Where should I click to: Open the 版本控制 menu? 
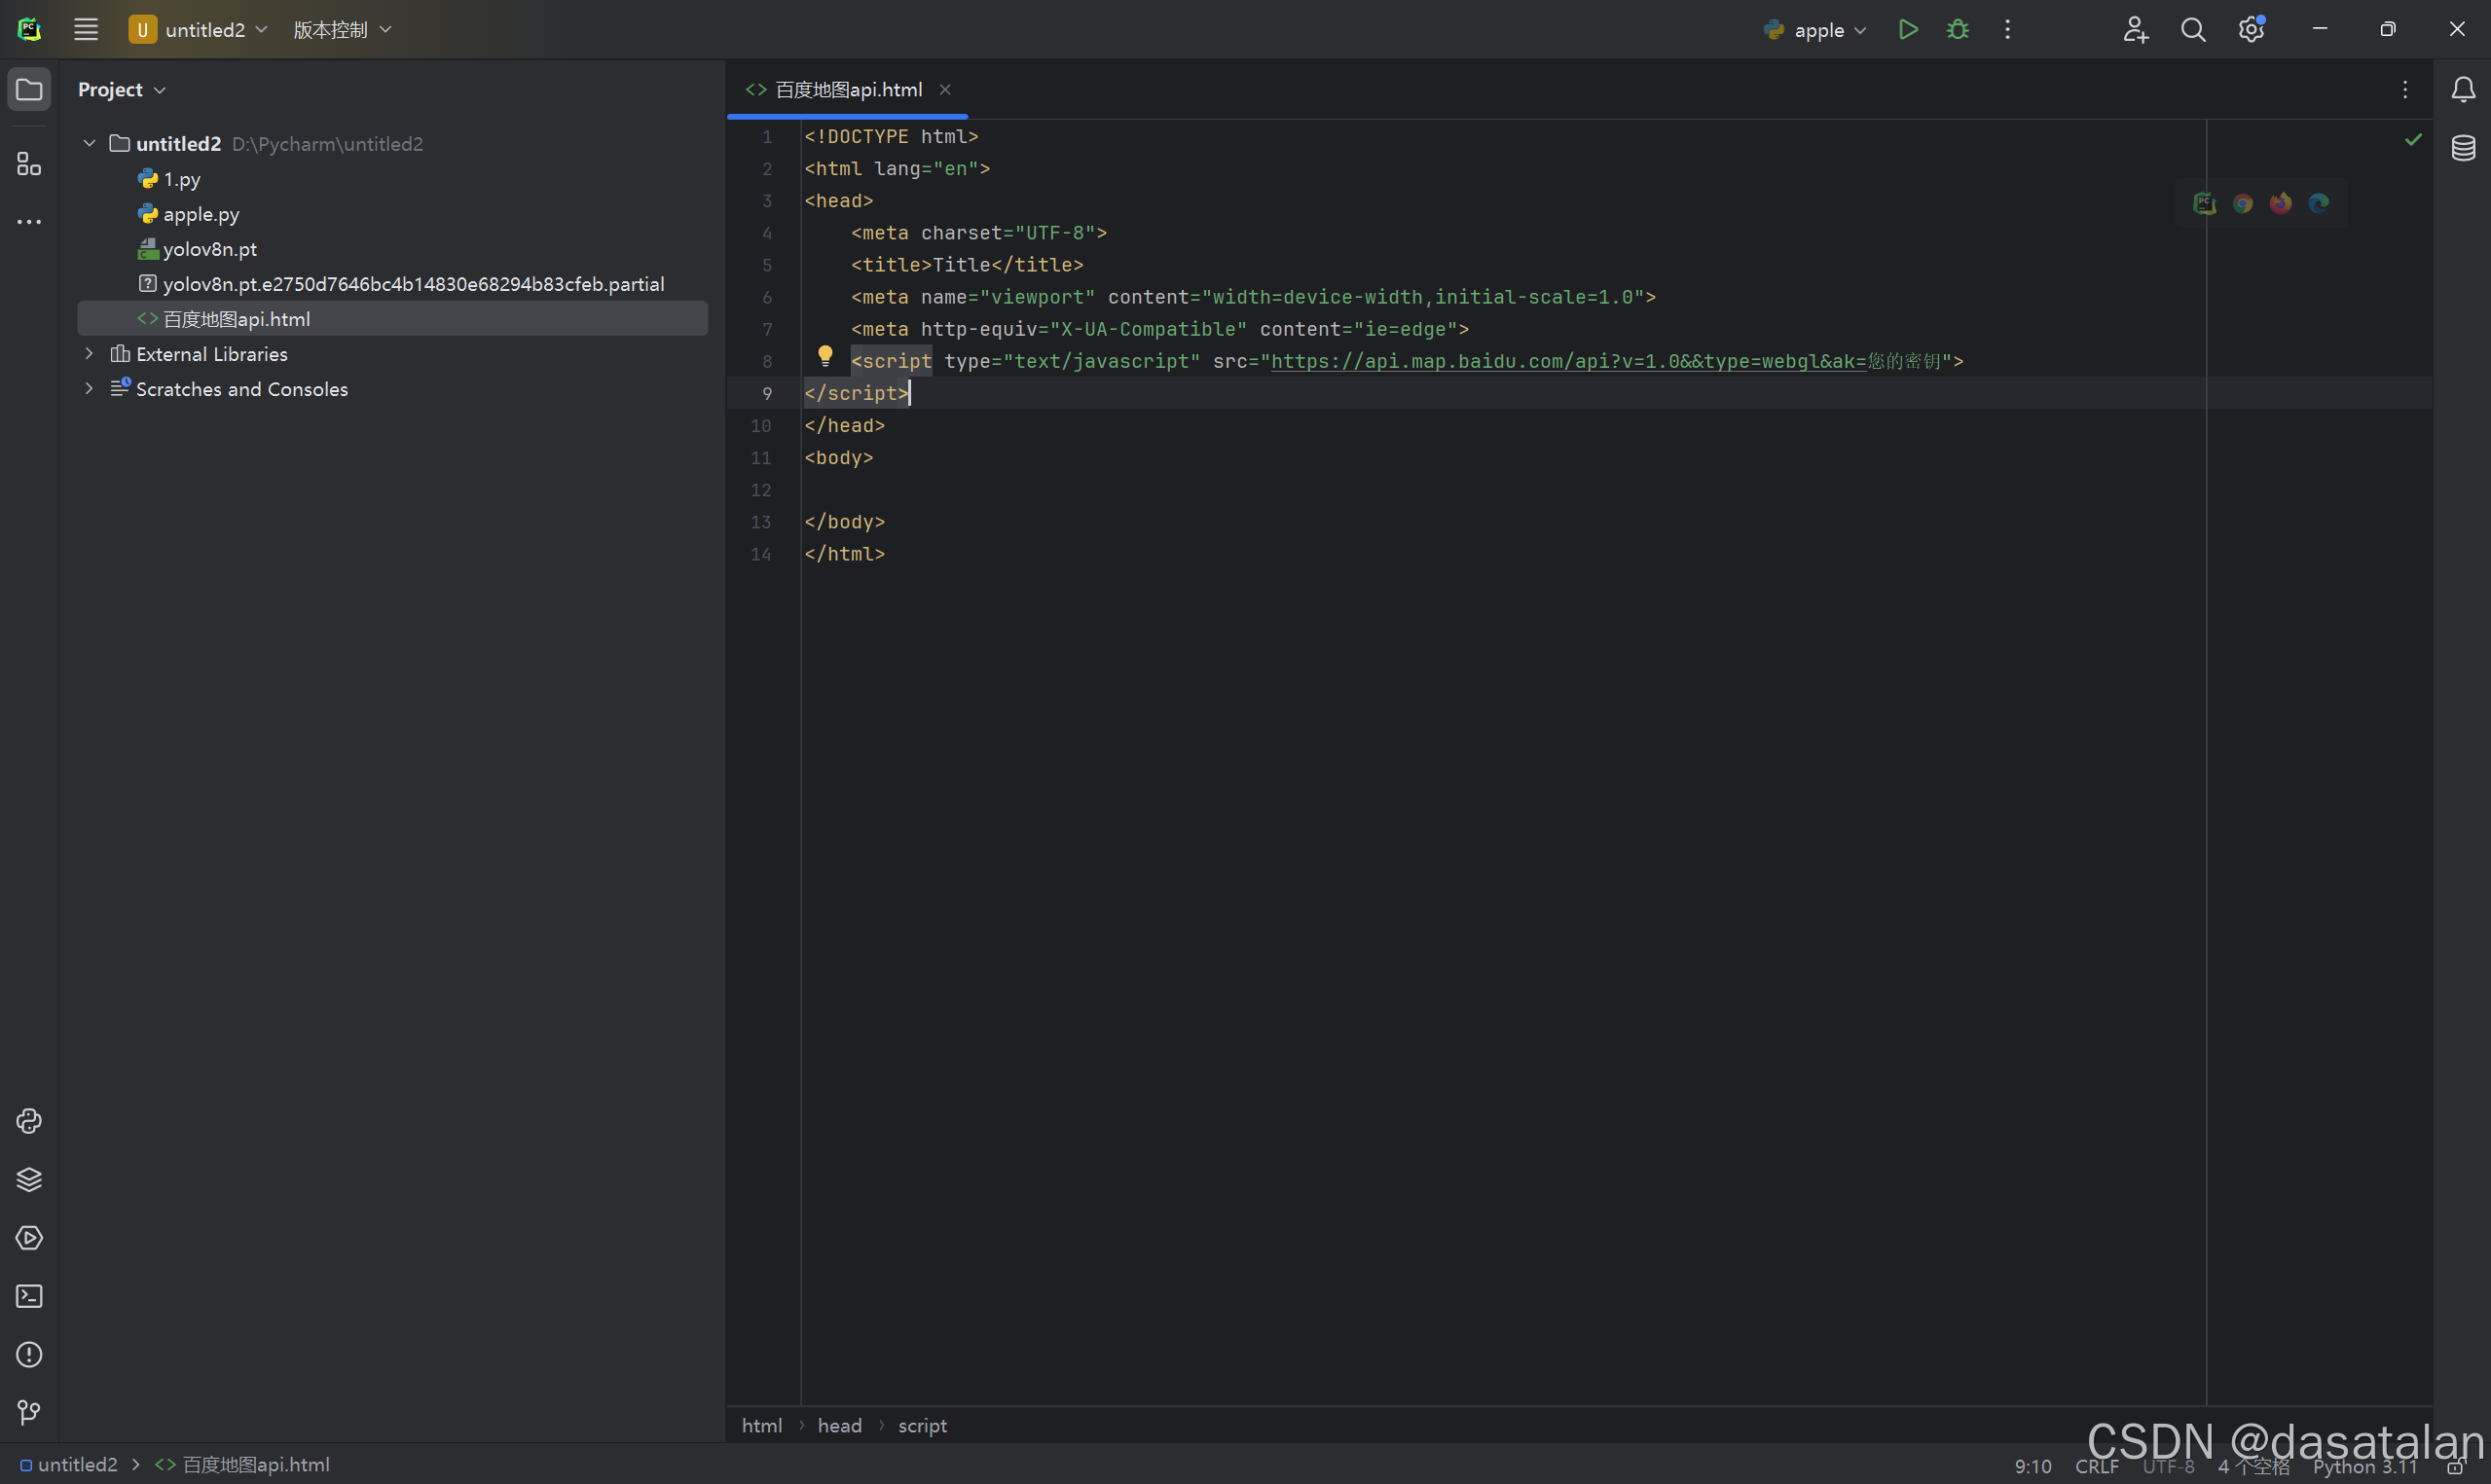341,30
